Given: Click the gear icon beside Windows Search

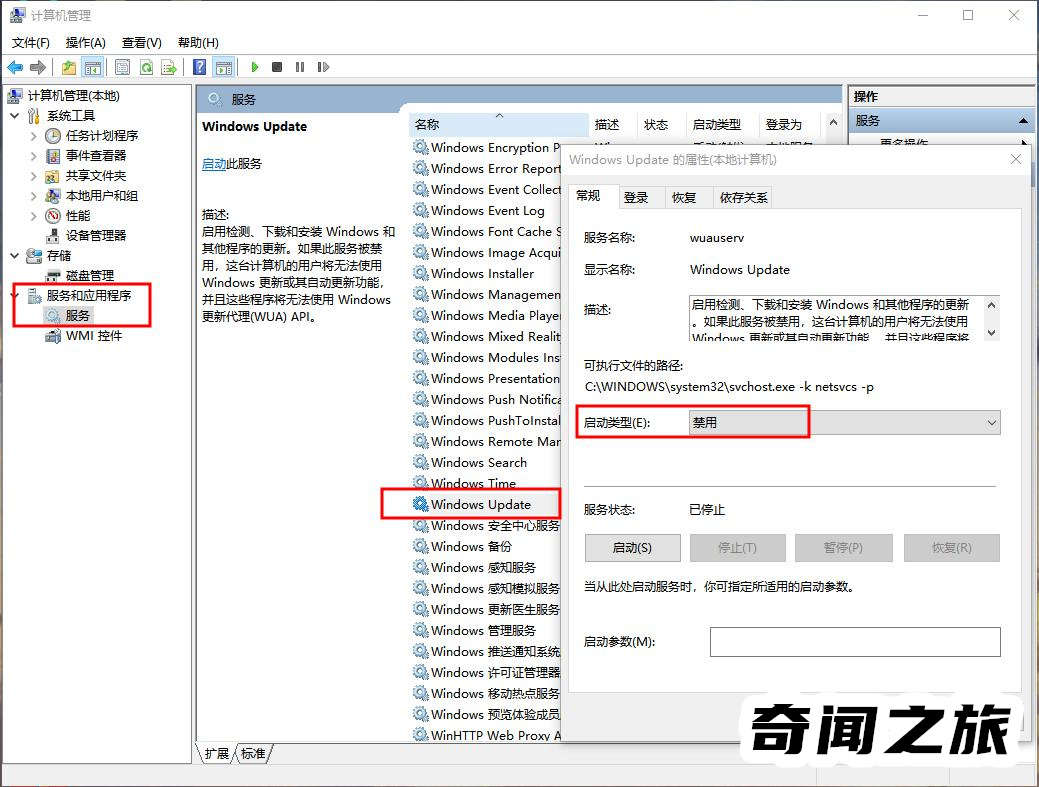Looking at the screenshot, I should click(420, 462).
